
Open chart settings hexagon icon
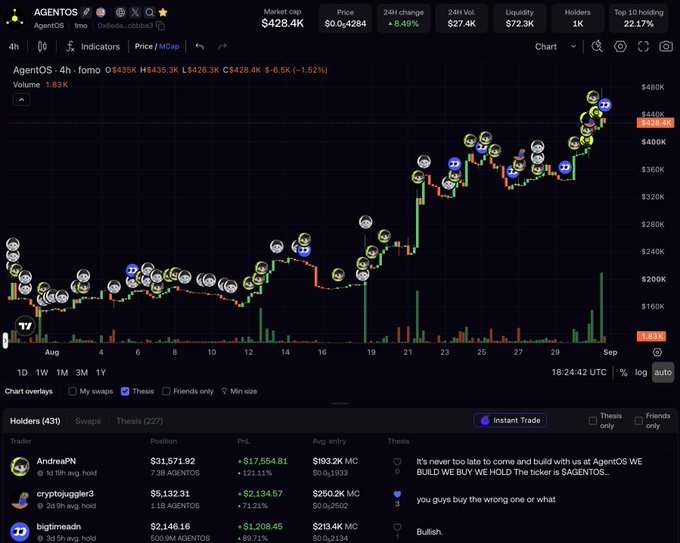(x=620, y=46)
